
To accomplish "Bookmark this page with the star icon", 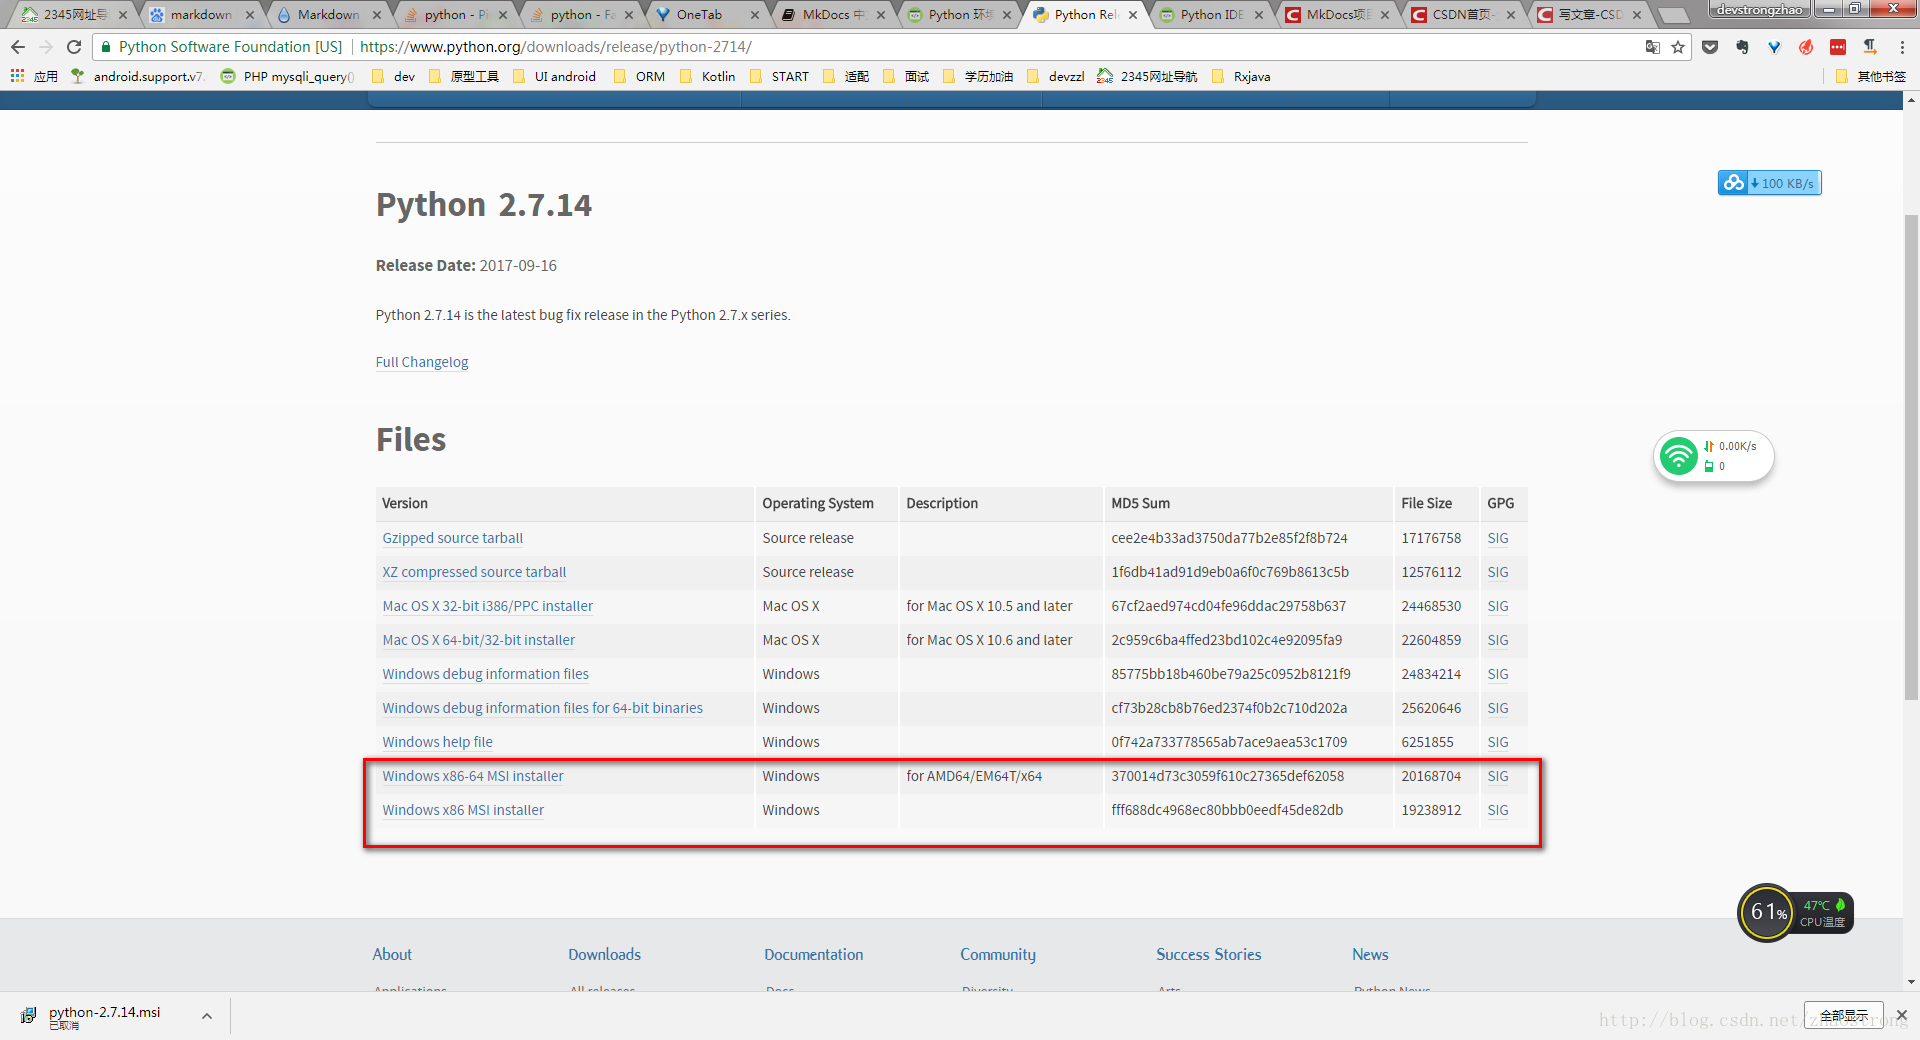I will pos(1678,47).
